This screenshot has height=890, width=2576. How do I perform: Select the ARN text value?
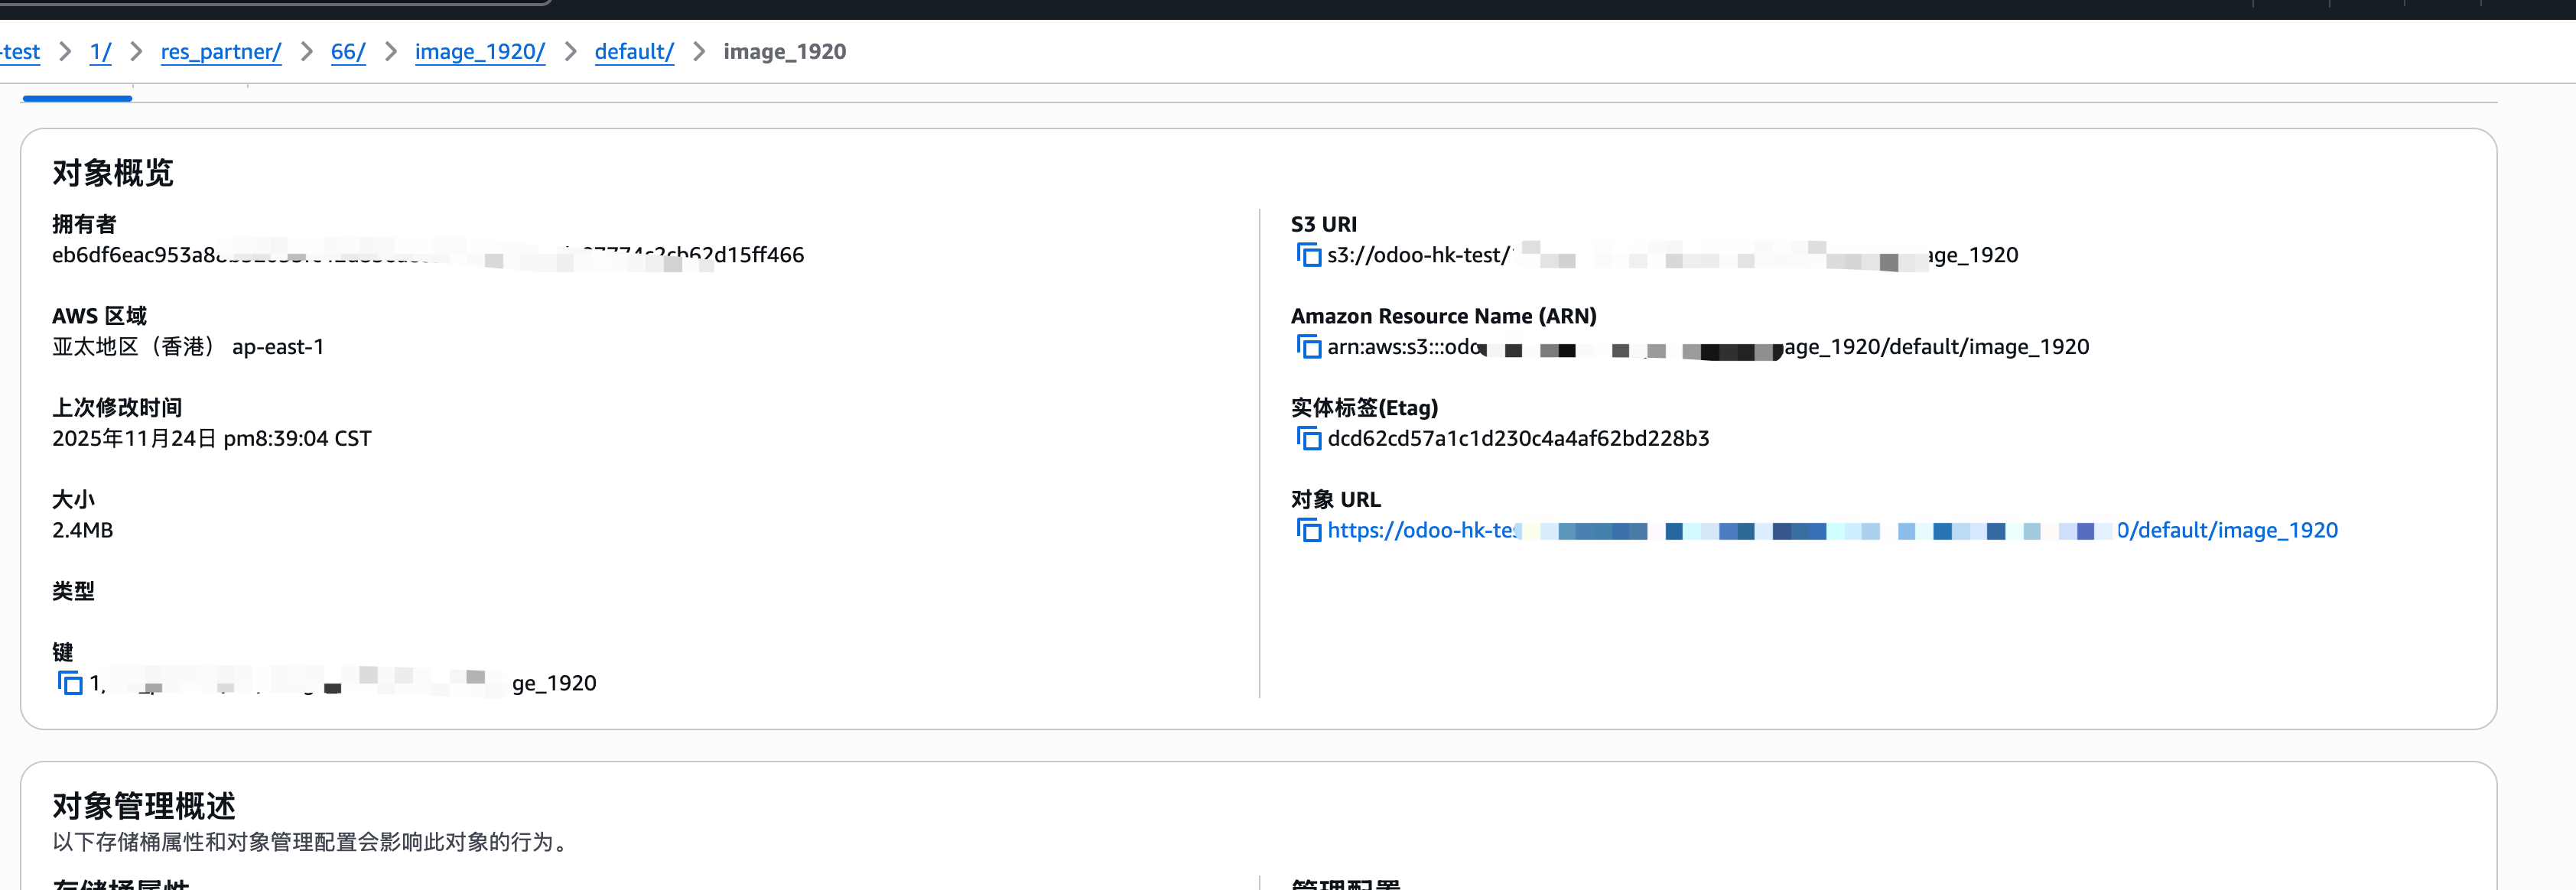[x=1708, y=347]
